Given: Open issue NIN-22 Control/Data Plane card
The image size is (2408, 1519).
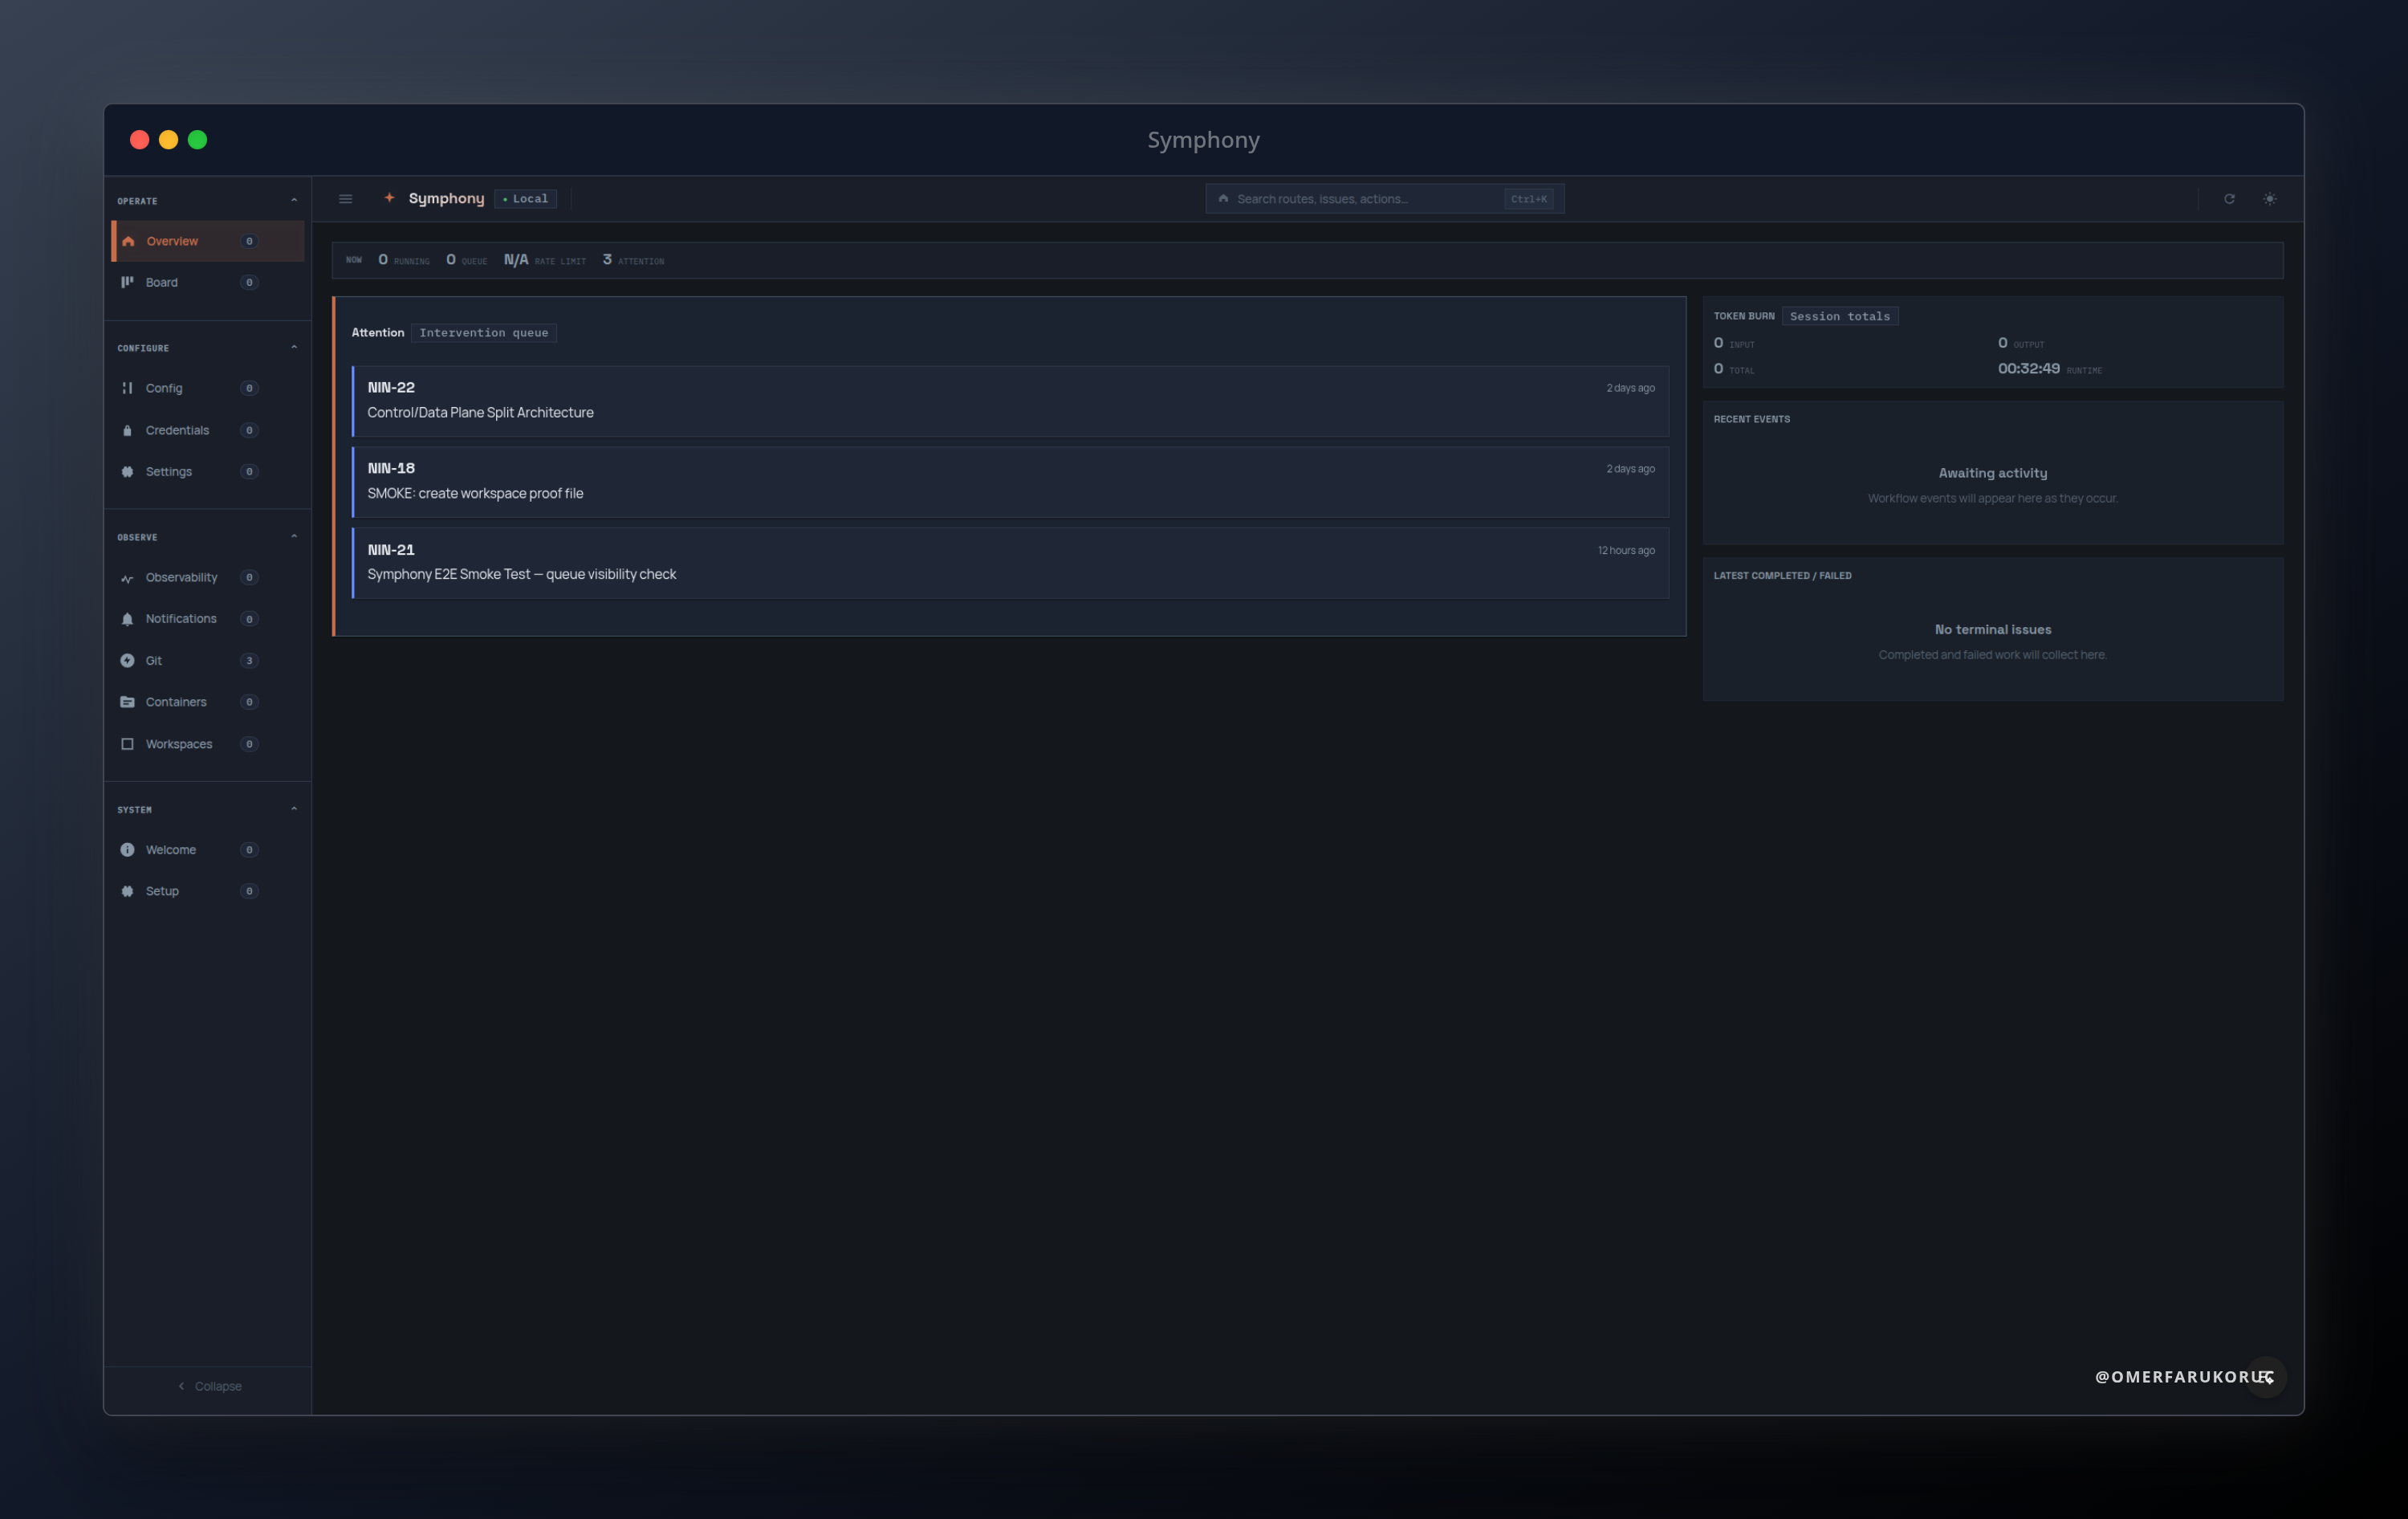Looking at the screenshot, I should pyautogui.click(x=1011, y=401).
